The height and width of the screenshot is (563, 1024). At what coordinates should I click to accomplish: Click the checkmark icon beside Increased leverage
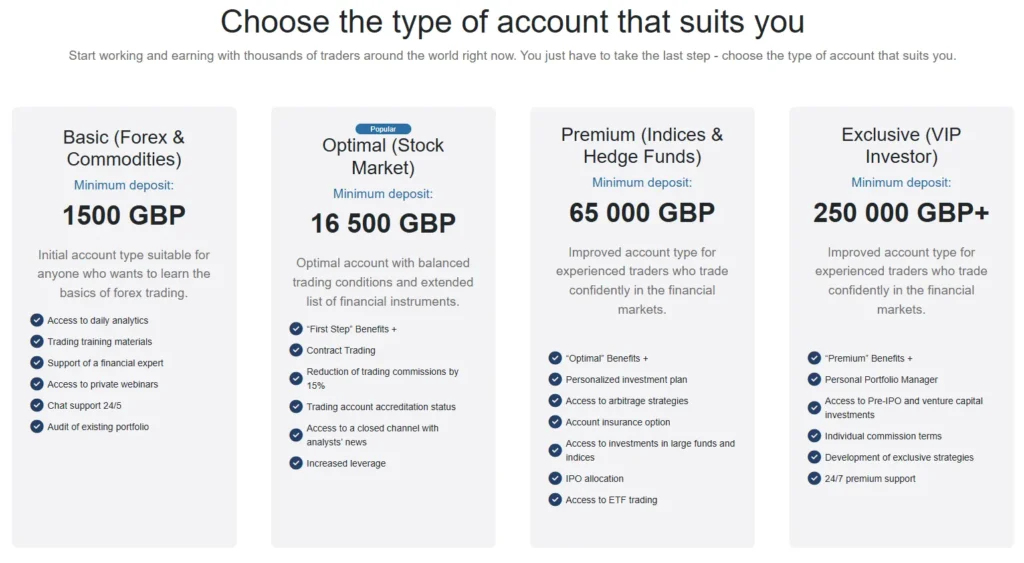296,463
